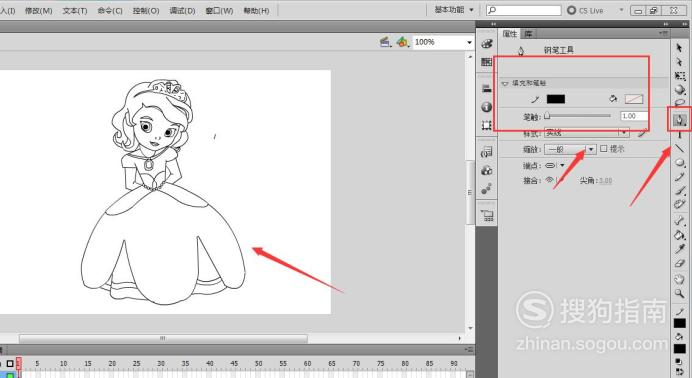The image size is (692, 378).
Task: Click the 笔触 stroke width slider handle
Action: click(547, 116)
